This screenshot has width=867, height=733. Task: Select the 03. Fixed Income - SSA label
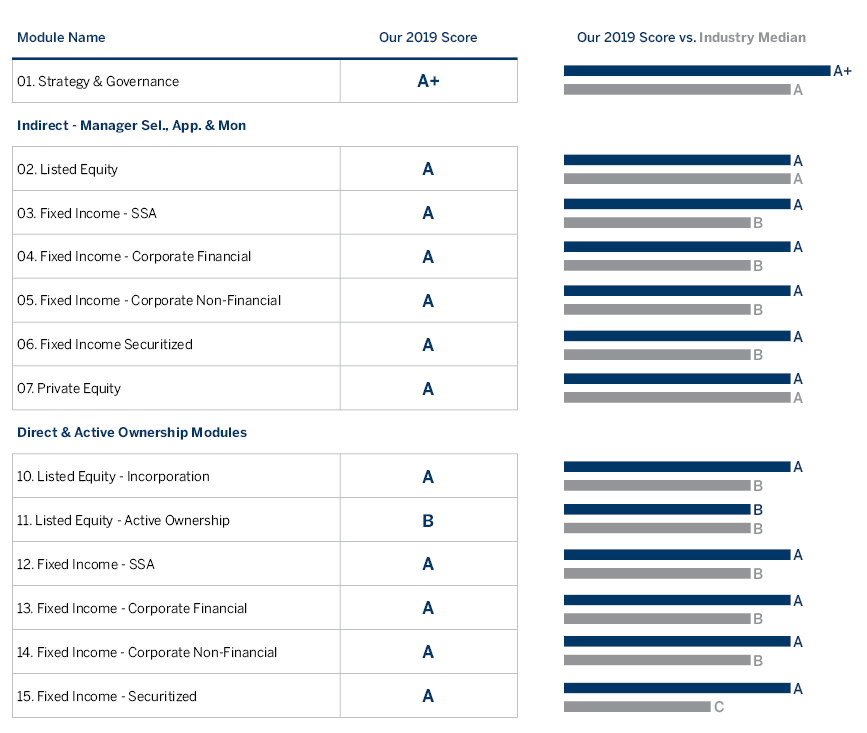(x=87, y=213)
